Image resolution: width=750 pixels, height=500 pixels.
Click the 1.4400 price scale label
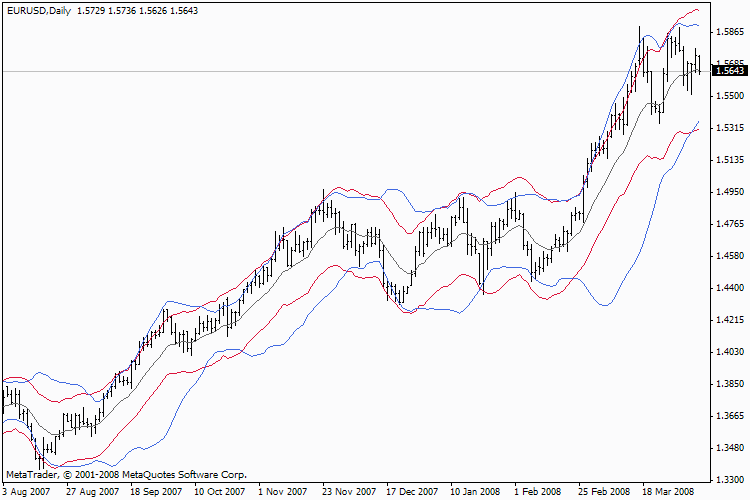(x=730, y=288)
